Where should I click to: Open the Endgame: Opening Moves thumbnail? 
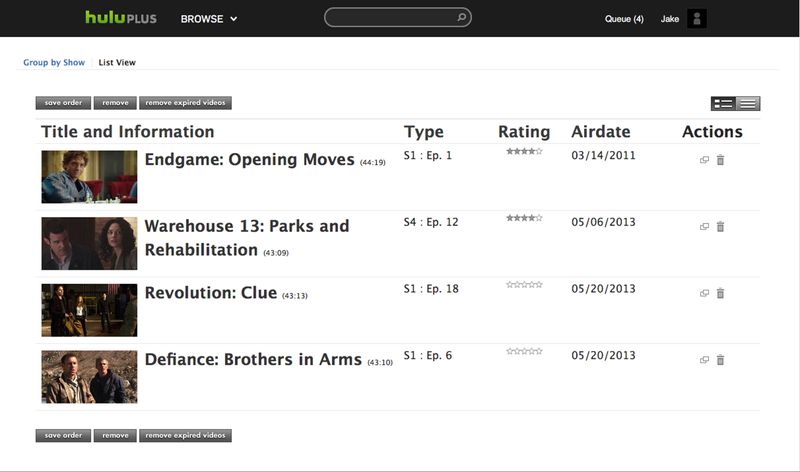89,177
